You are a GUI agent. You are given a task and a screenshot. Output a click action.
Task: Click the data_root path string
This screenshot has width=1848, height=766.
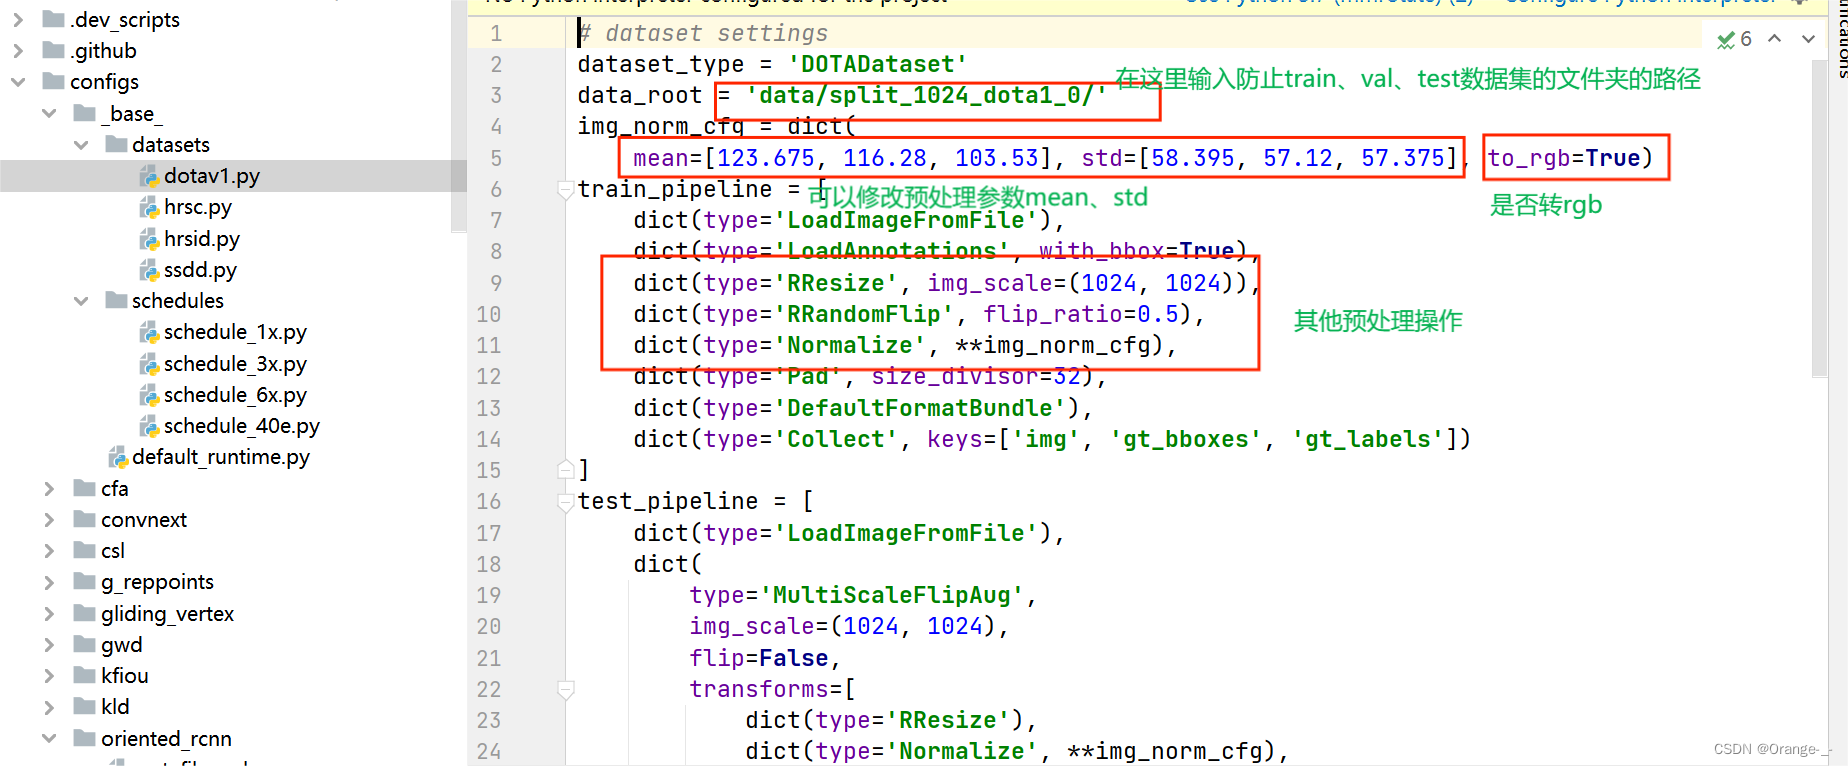click(x=927, y=95)
